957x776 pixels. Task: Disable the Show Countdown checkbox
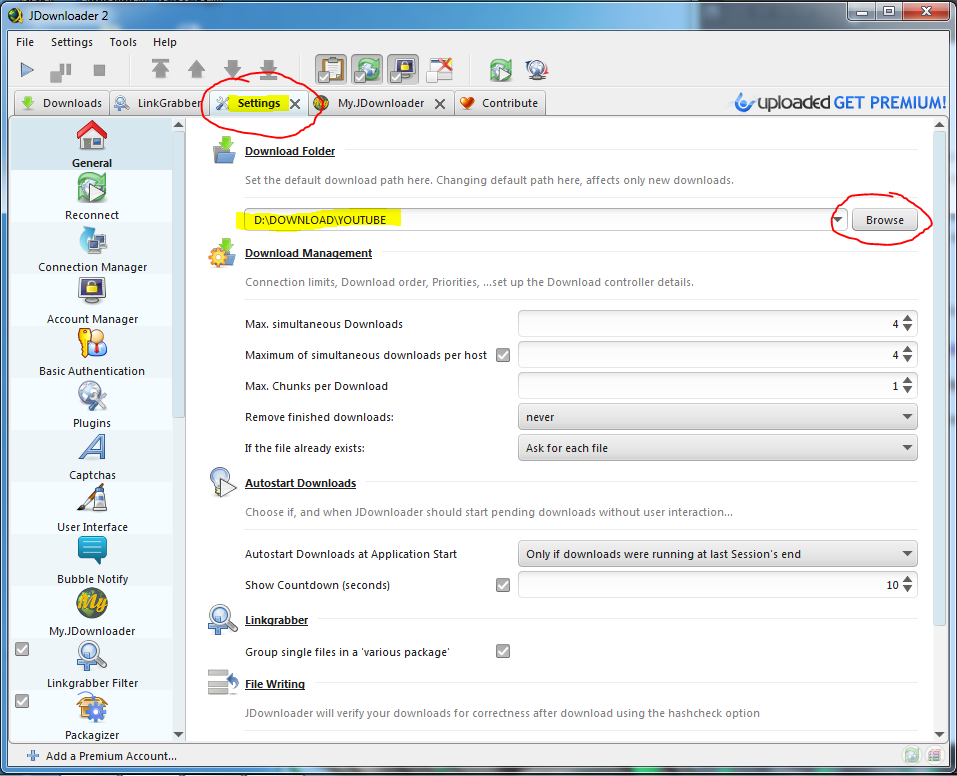click(x=503, y=585)
